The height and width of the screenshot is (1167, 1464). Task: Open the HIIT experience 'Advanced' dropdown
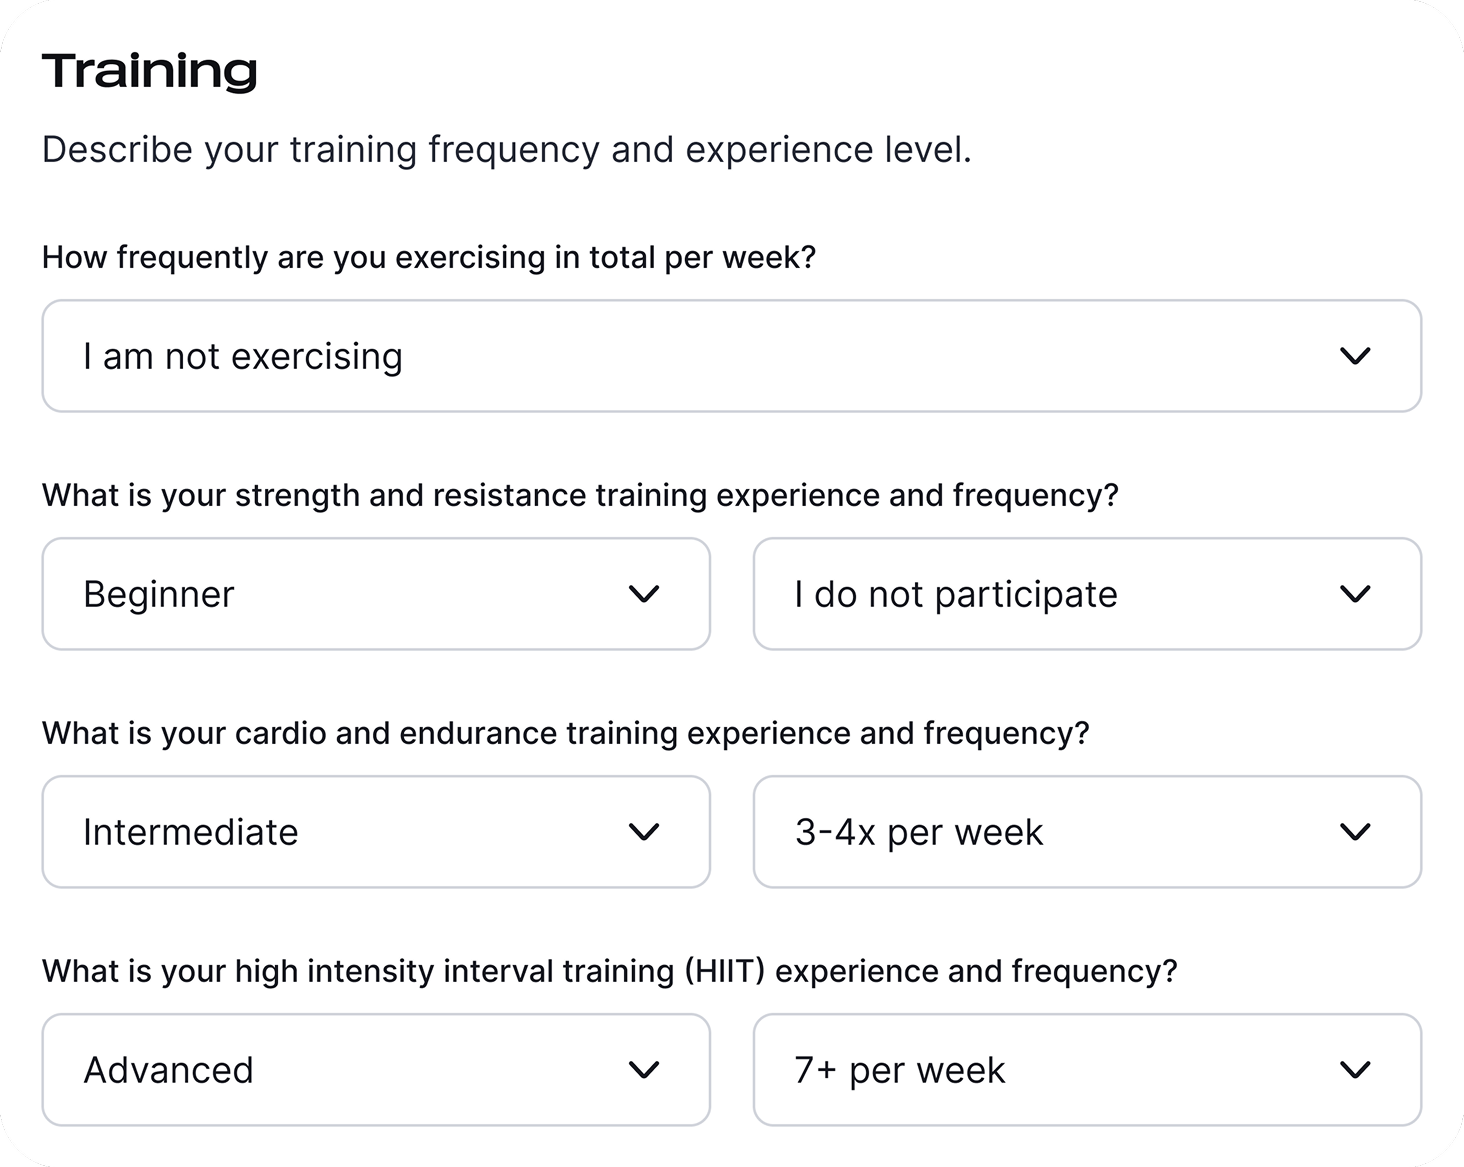[376, 1070]
